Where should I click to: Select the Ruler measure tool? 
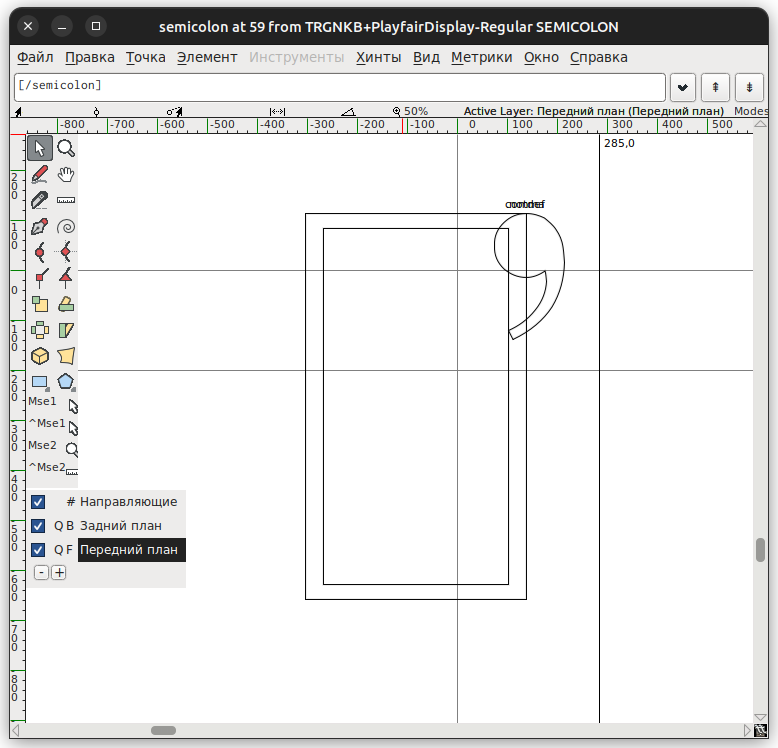[x=66, y=201]
